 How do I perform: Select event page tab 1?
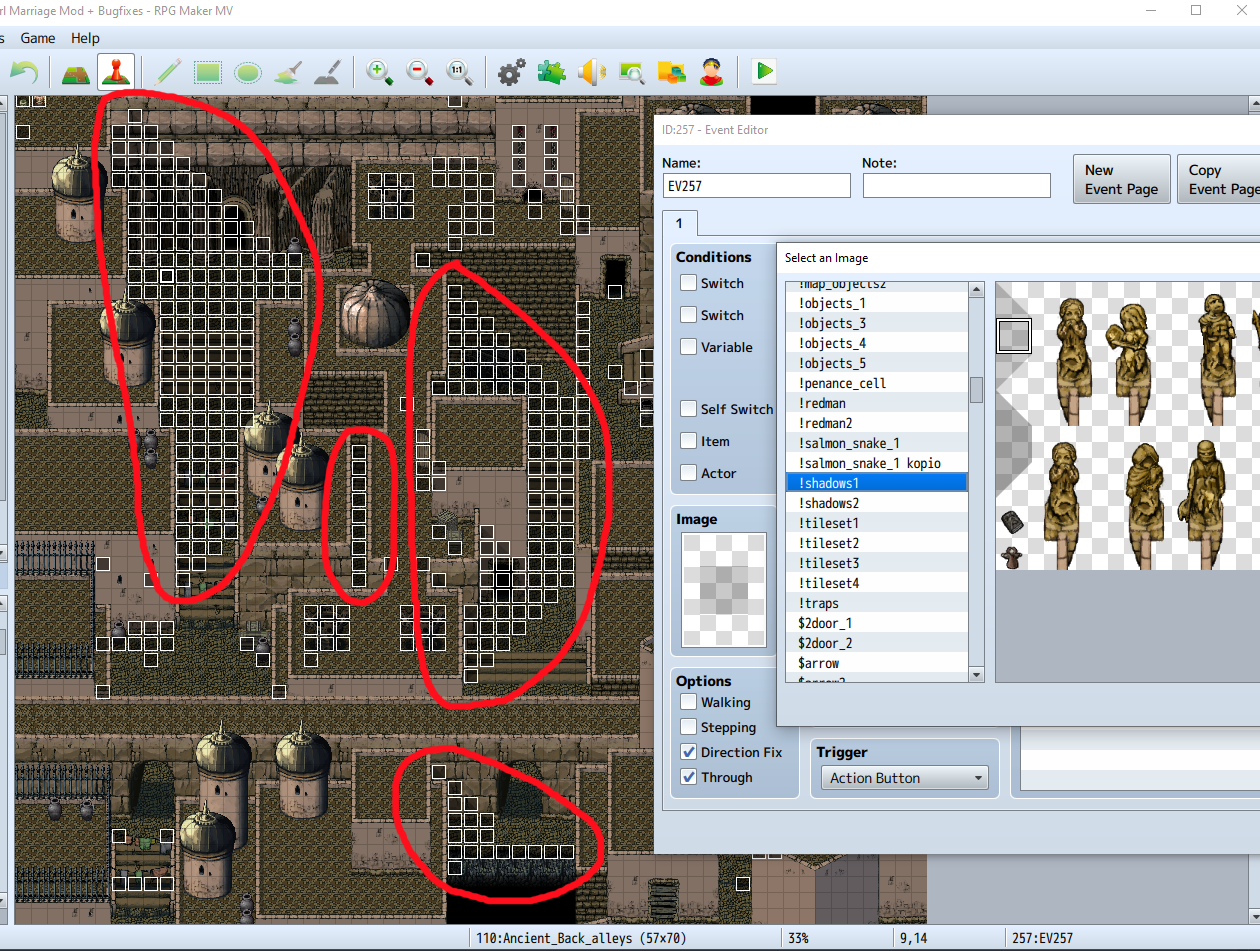coord(679,223)
